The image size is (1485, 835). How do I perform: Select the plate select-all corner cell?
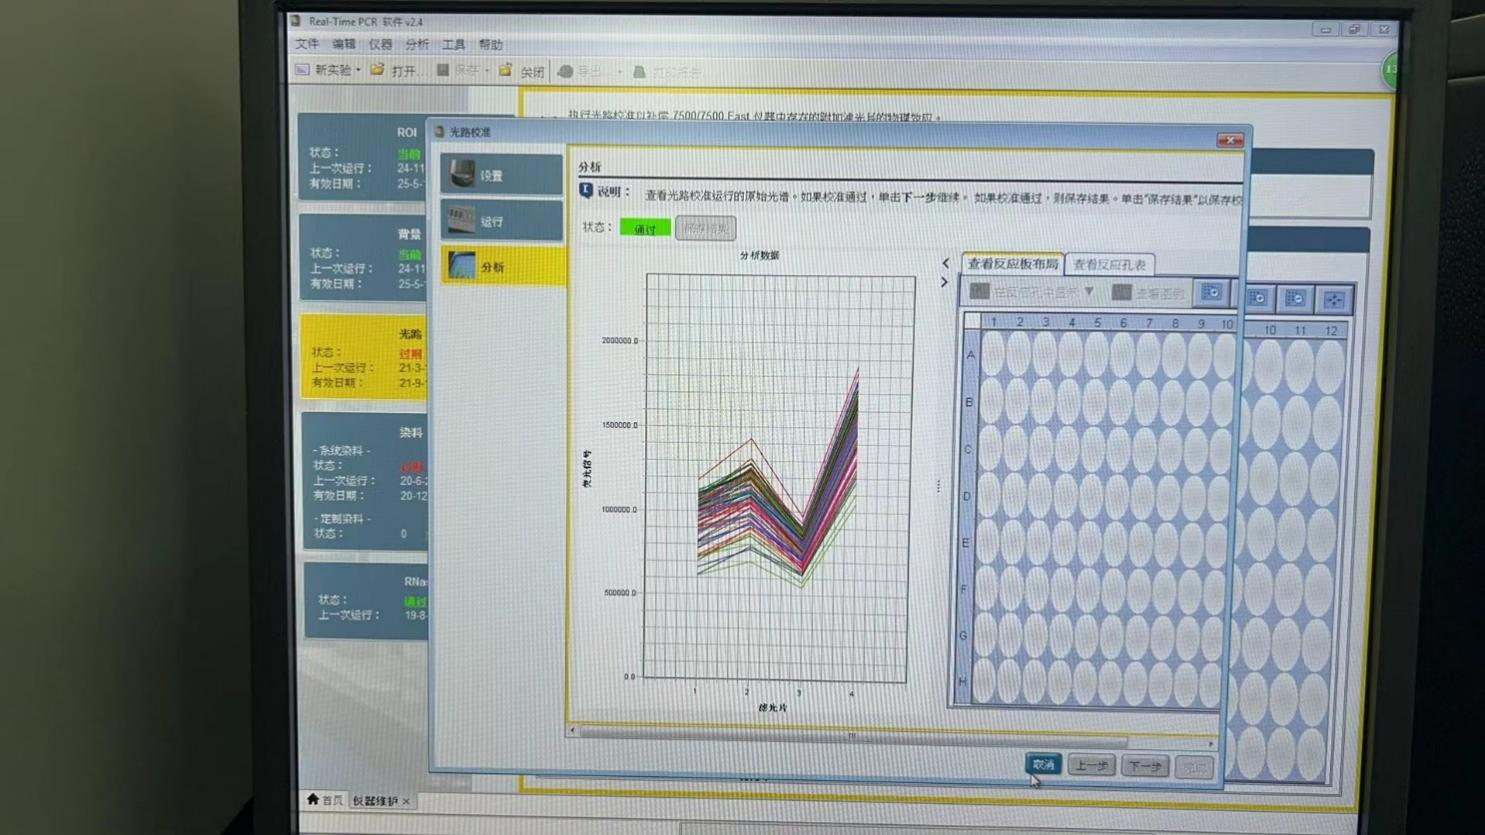971,321
